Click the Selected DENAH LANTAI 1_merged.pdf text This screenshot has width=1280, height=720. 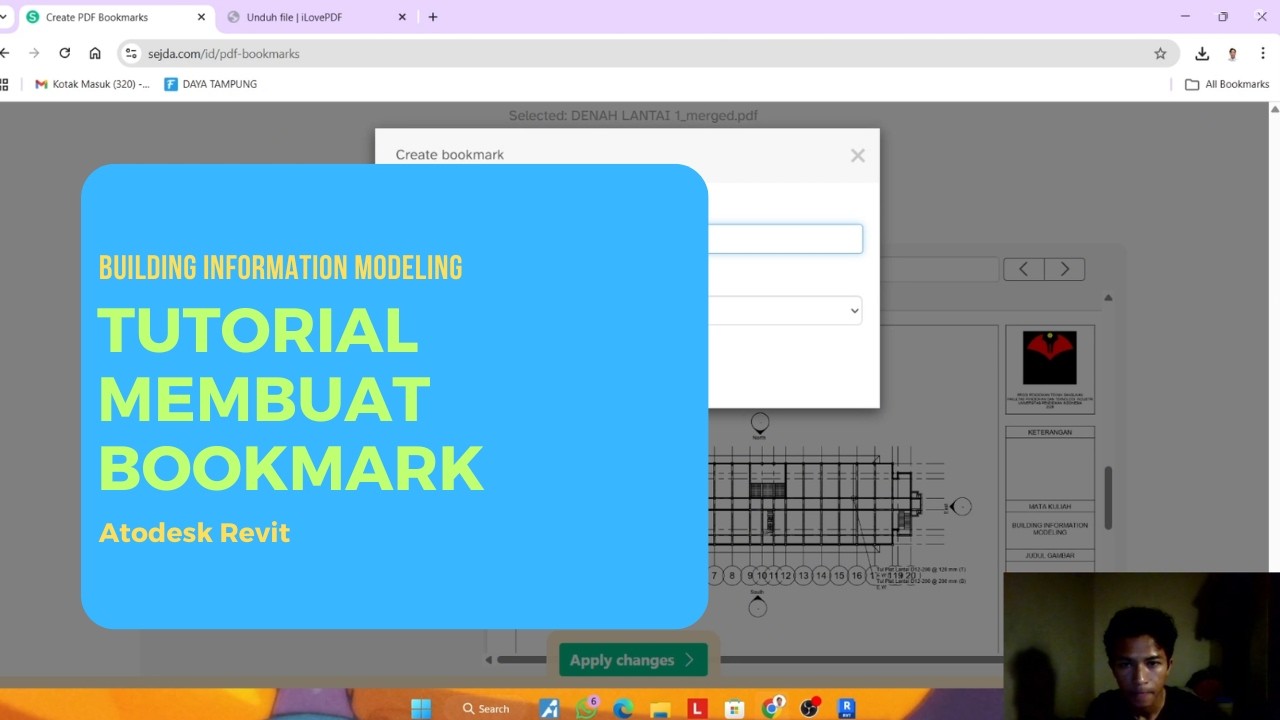coord(633,115)
